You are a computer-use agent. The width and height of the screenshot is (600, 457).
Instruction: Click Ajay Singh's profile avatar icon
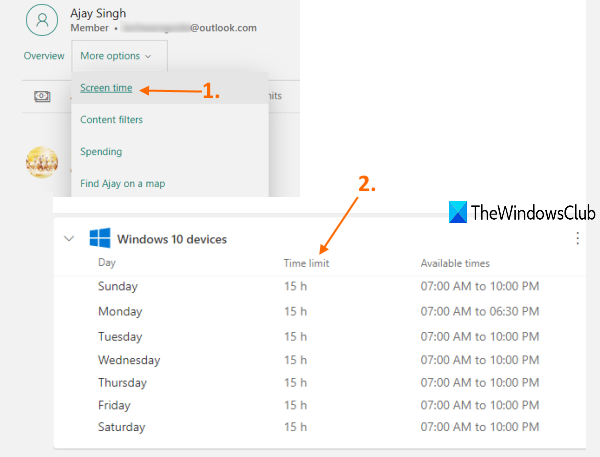point(42,20)
